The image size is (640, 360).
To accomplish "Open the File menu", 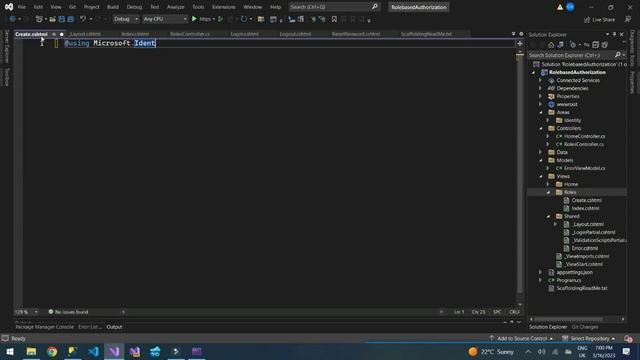I will pyautogui.click(x=22, y=7).
